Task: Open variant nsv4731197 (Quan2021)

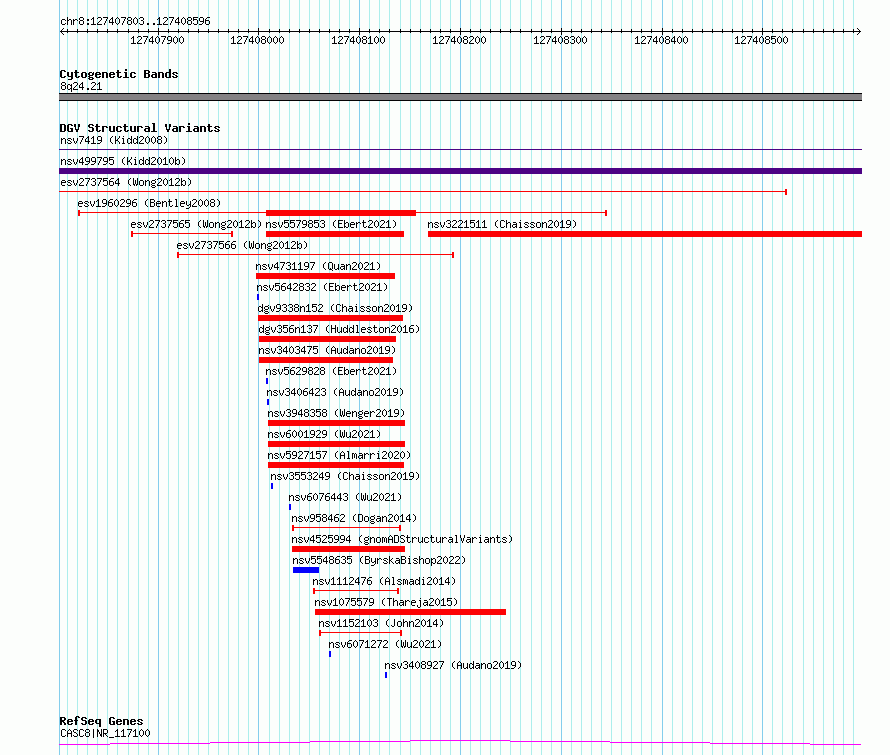Action: [x=318, y=266]
